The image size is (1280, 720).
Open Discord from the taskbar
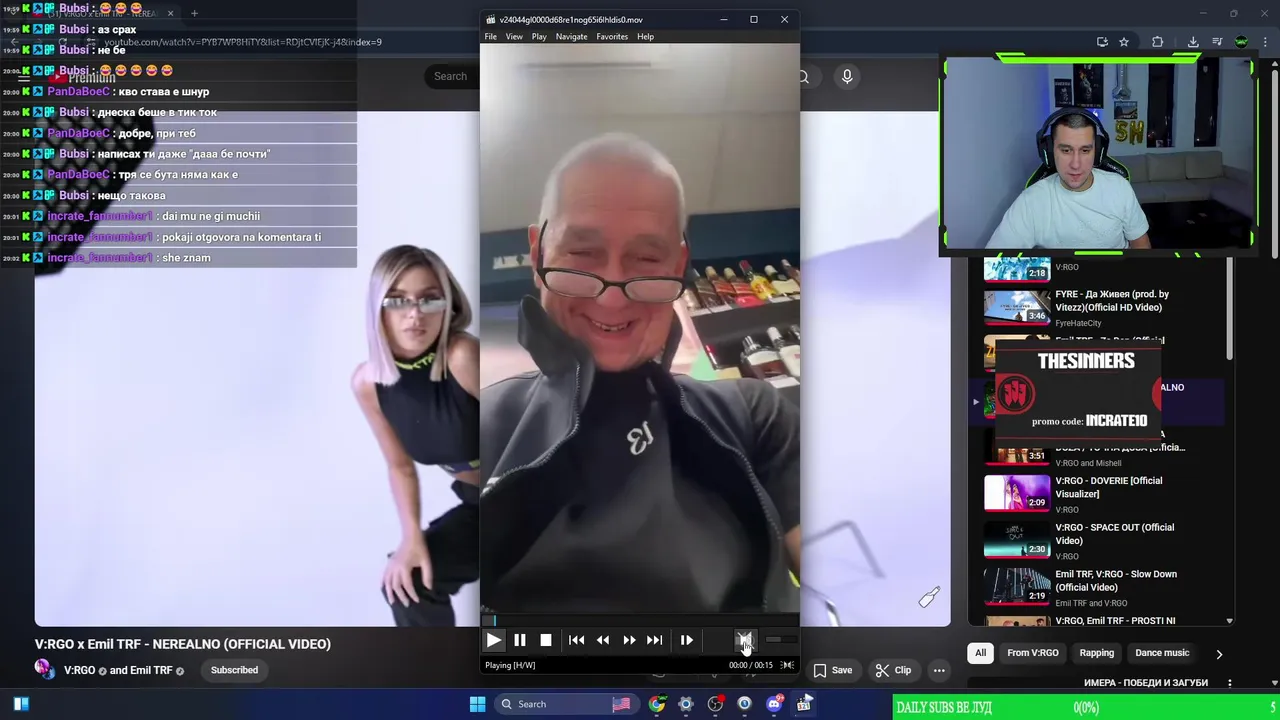point(774,704)
